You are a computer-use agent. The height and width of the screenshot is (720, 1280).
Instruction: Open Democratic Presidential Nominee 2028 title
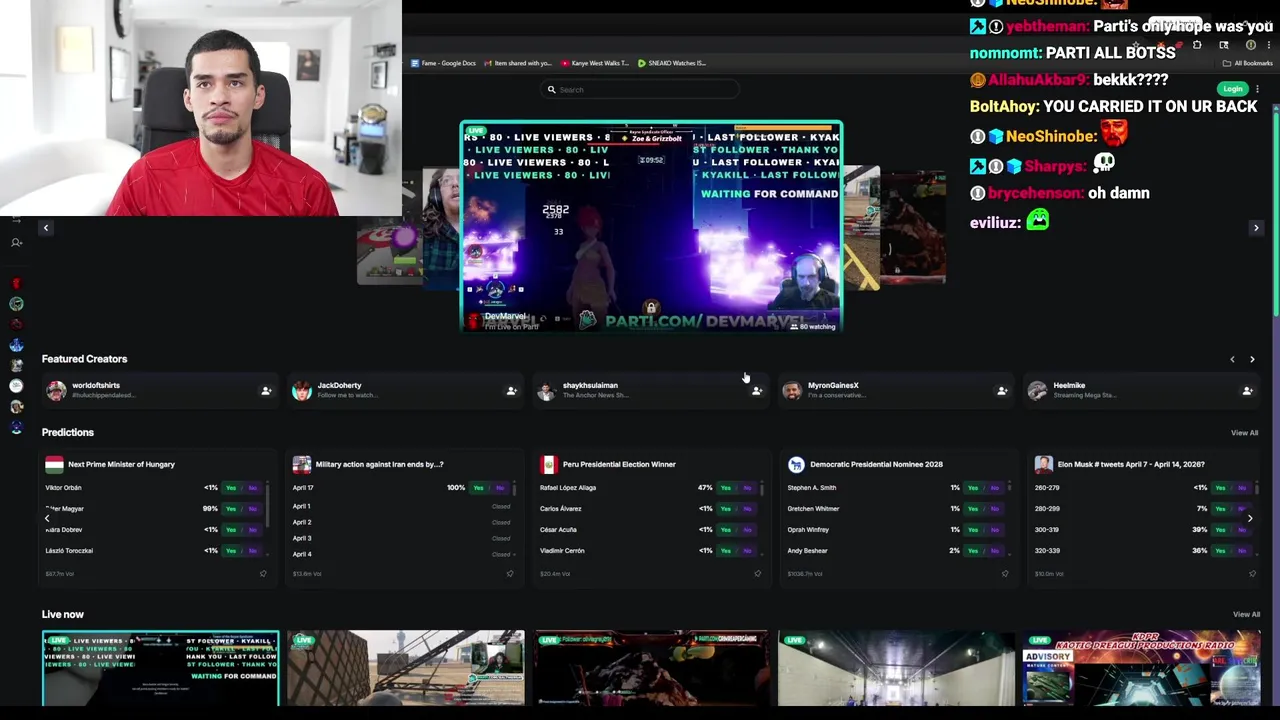[876, 464]
